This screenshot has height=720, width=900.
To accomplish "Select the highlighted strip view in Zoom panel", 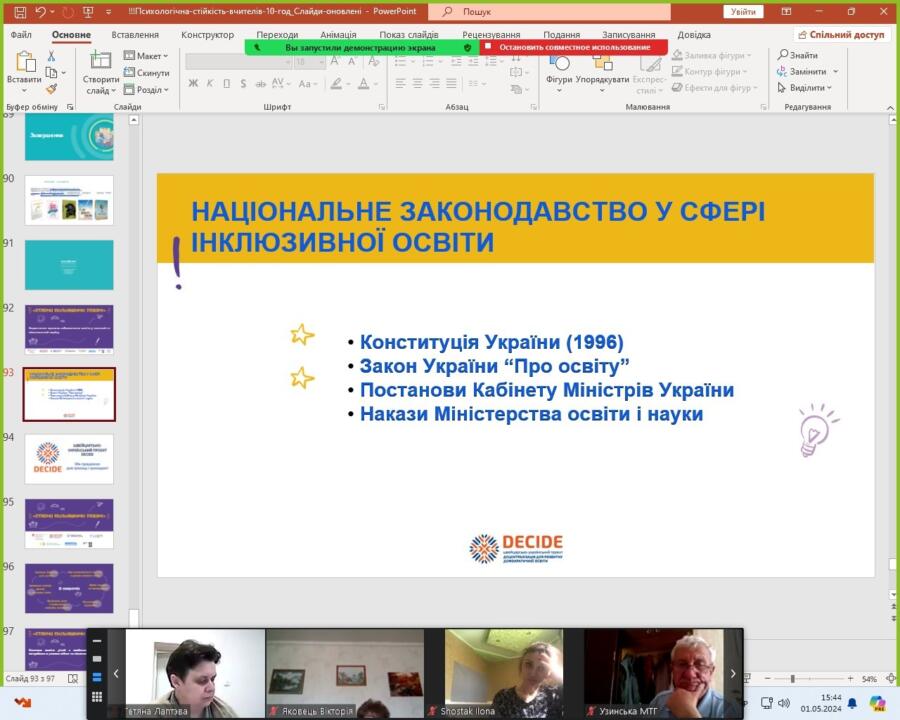I will pos(97,678).
